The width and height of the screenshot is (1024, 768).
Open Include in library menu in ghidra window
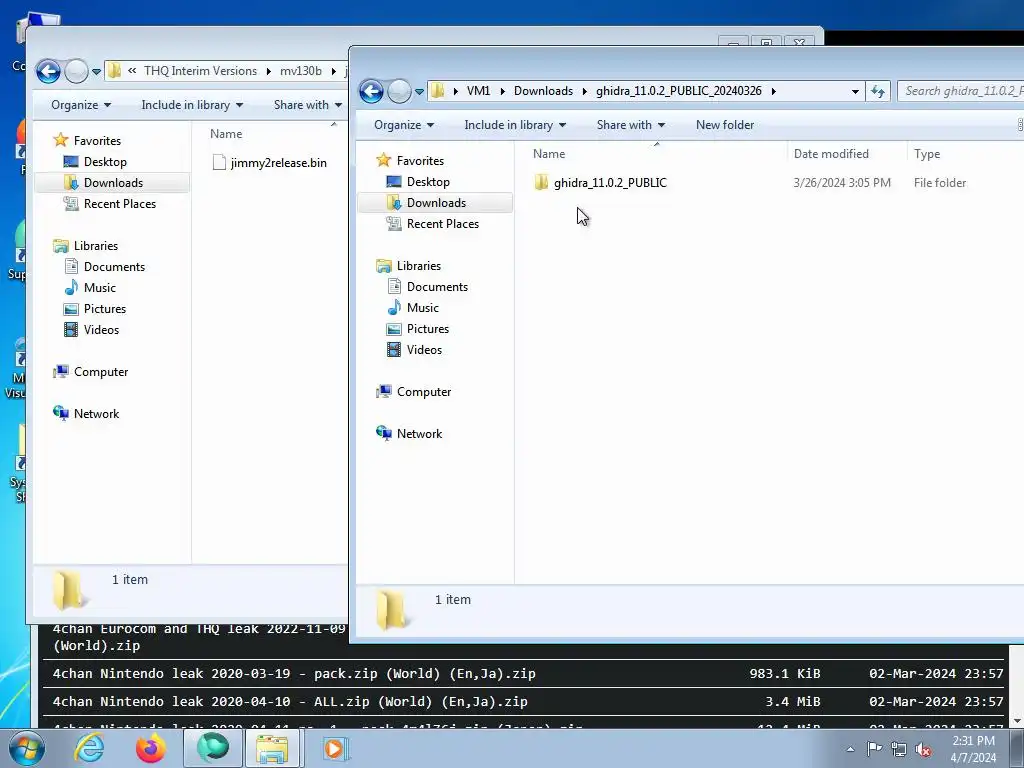coord(515,125)
